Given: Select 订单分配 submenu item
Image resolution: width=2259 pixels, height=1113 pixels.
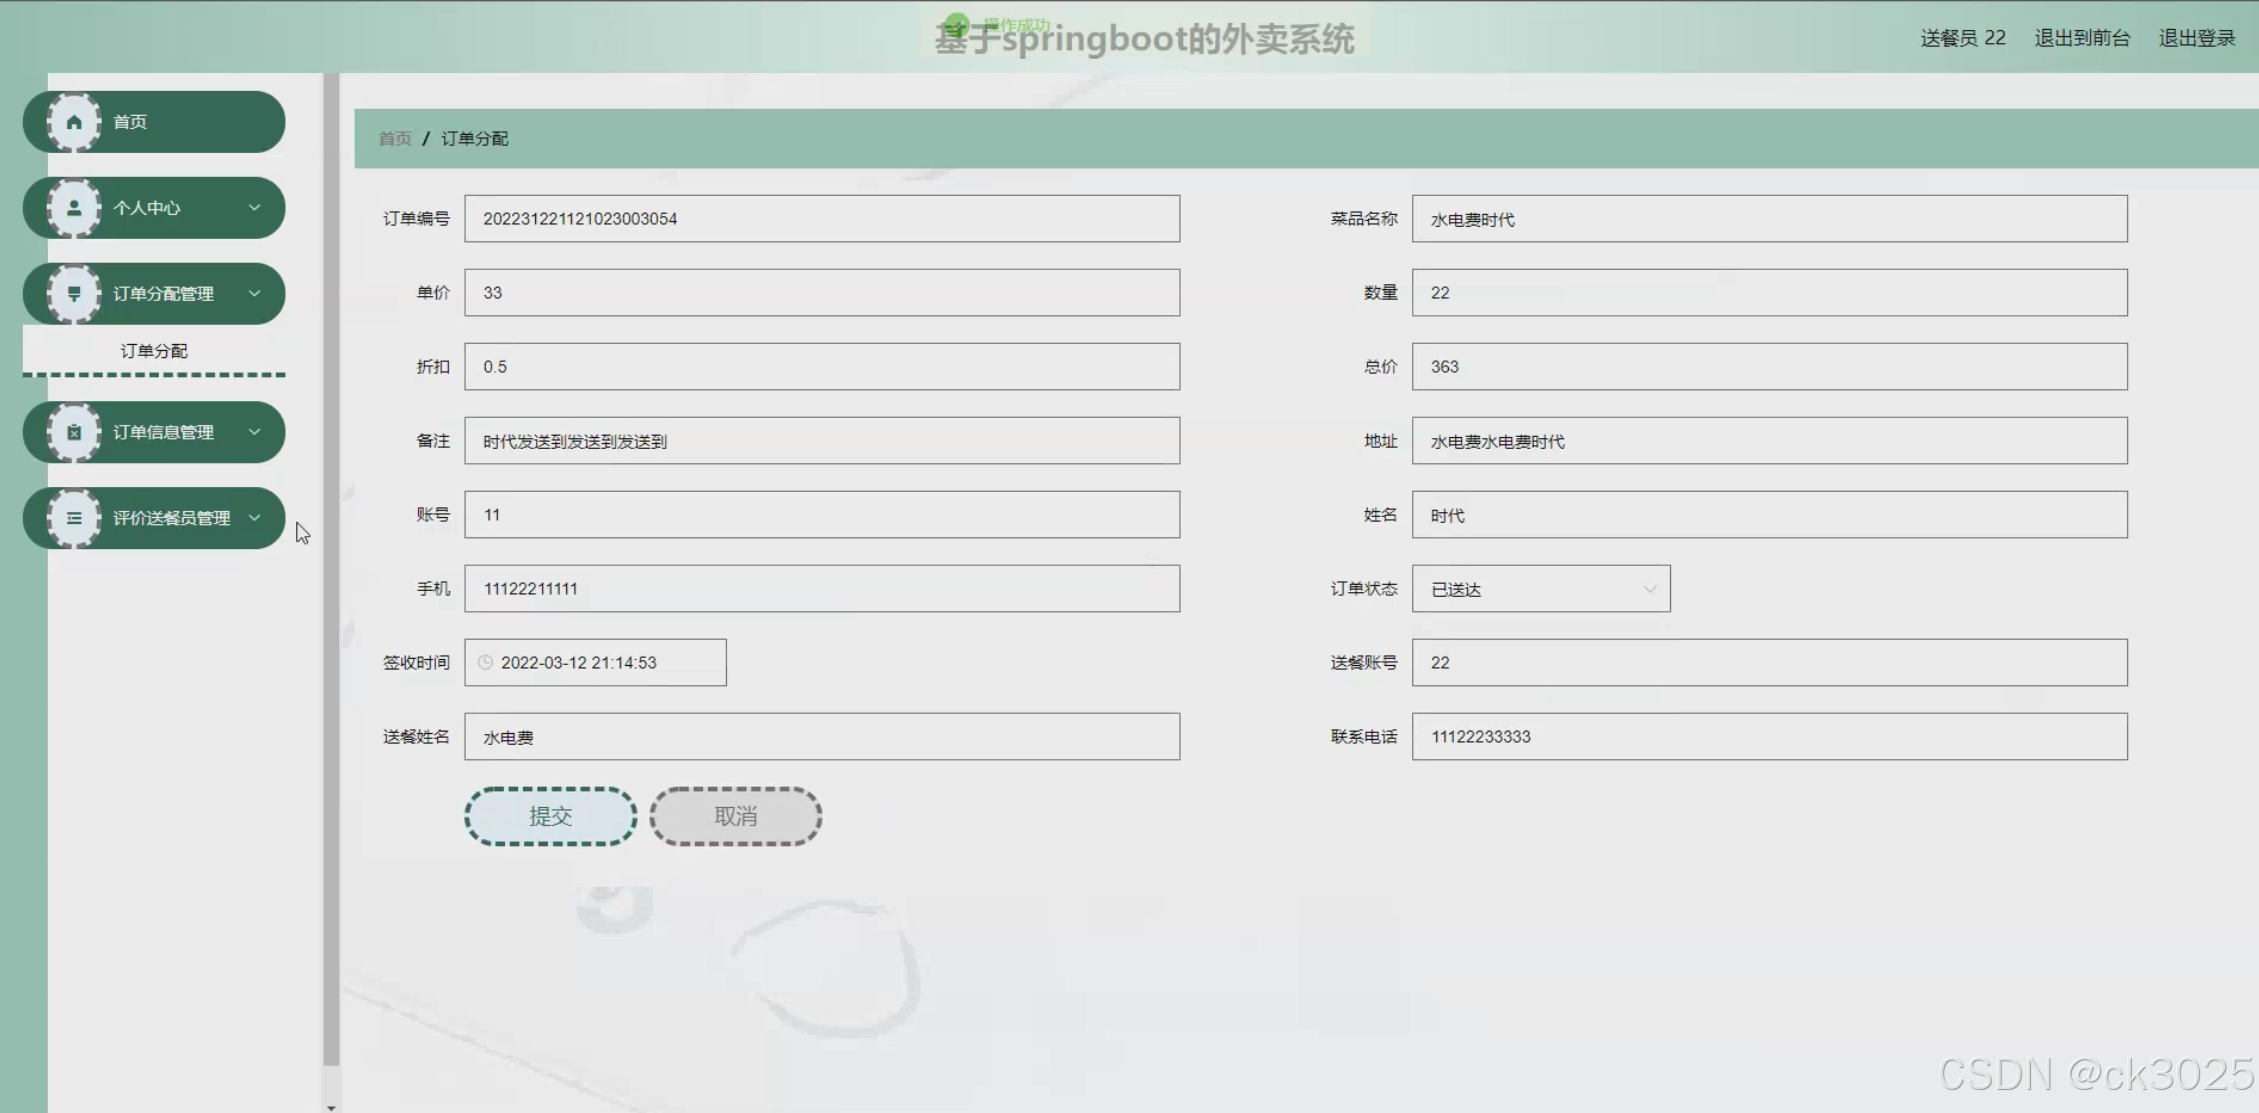Looking at the screenshot, I should [x=154, y=351].
